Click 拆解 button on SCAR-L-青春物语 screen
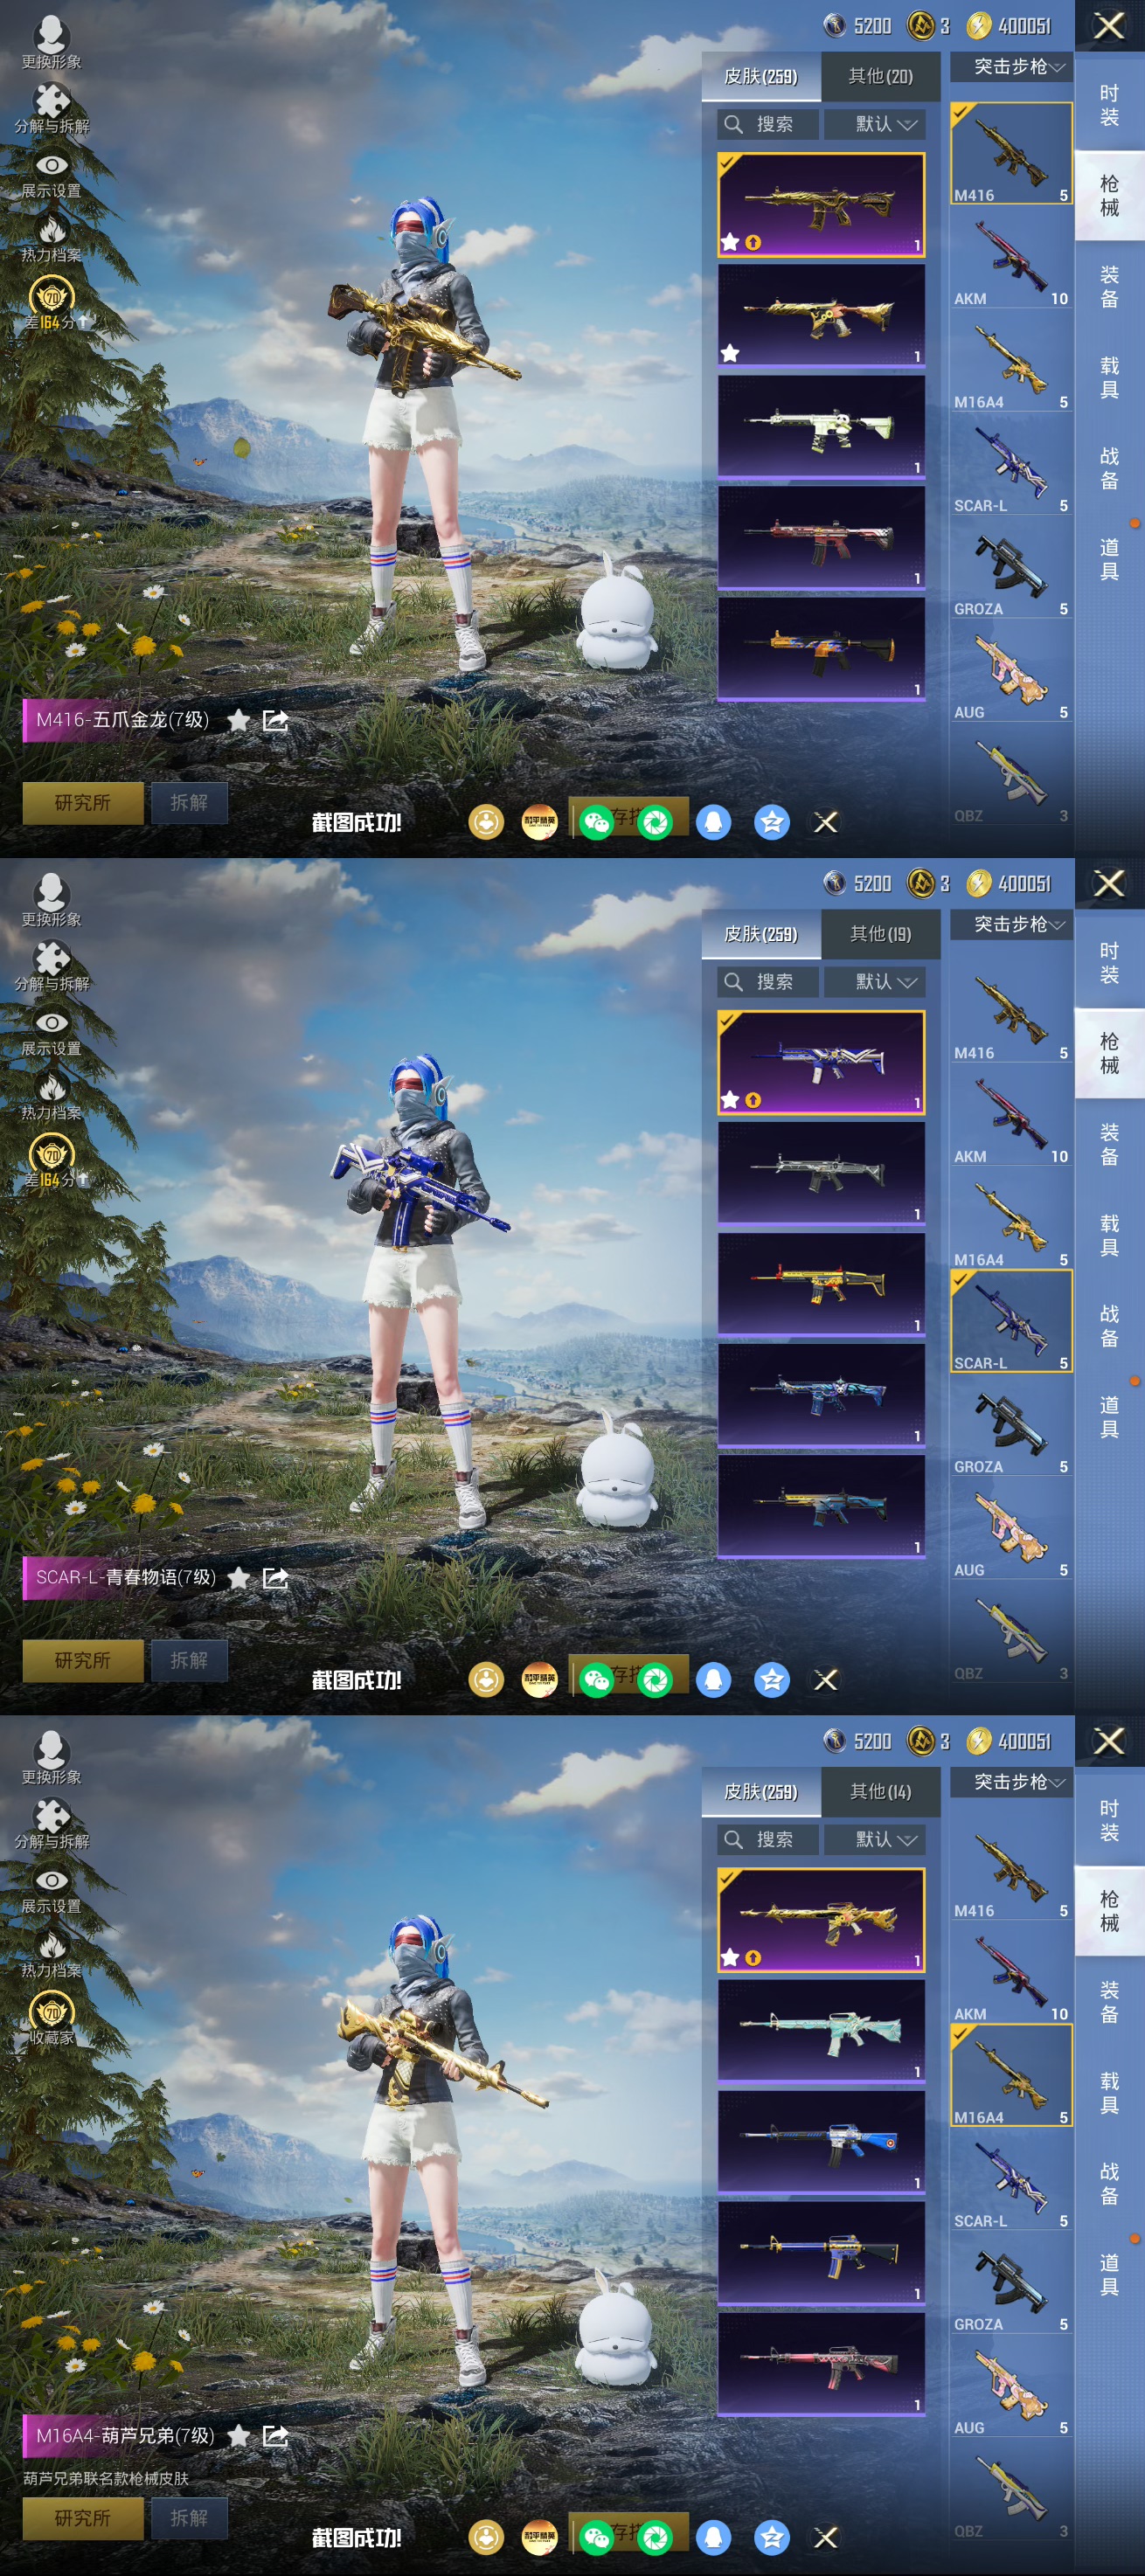This screenshot has height=2576, width=1145. coord(189,1661)
